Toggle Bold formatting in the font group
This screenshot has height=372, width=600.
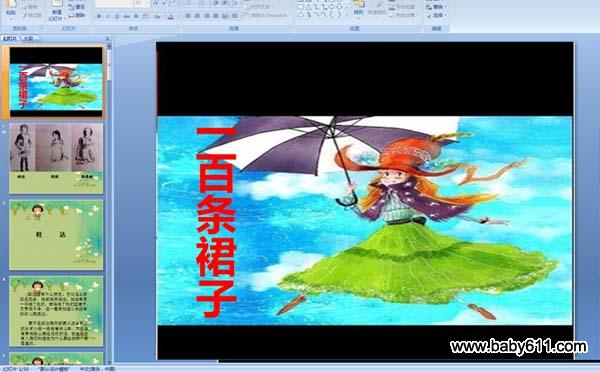(99, 16)
